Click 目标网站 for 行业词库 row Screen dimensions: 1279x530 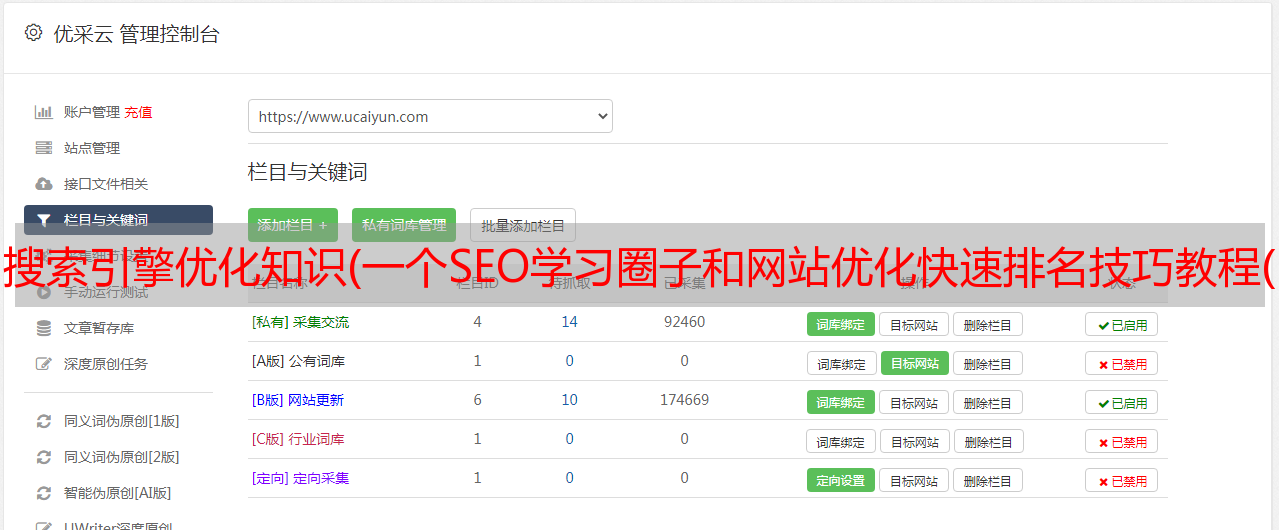tap(914, 441)
